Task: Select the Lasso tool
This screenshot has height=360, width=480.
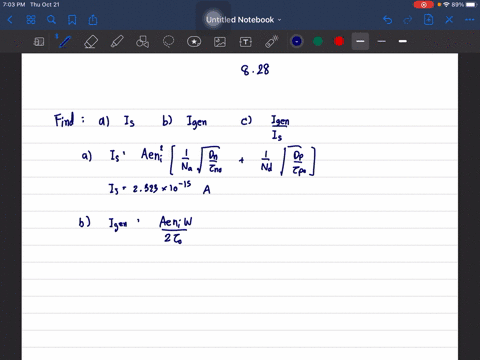Action: click(168, 42)
